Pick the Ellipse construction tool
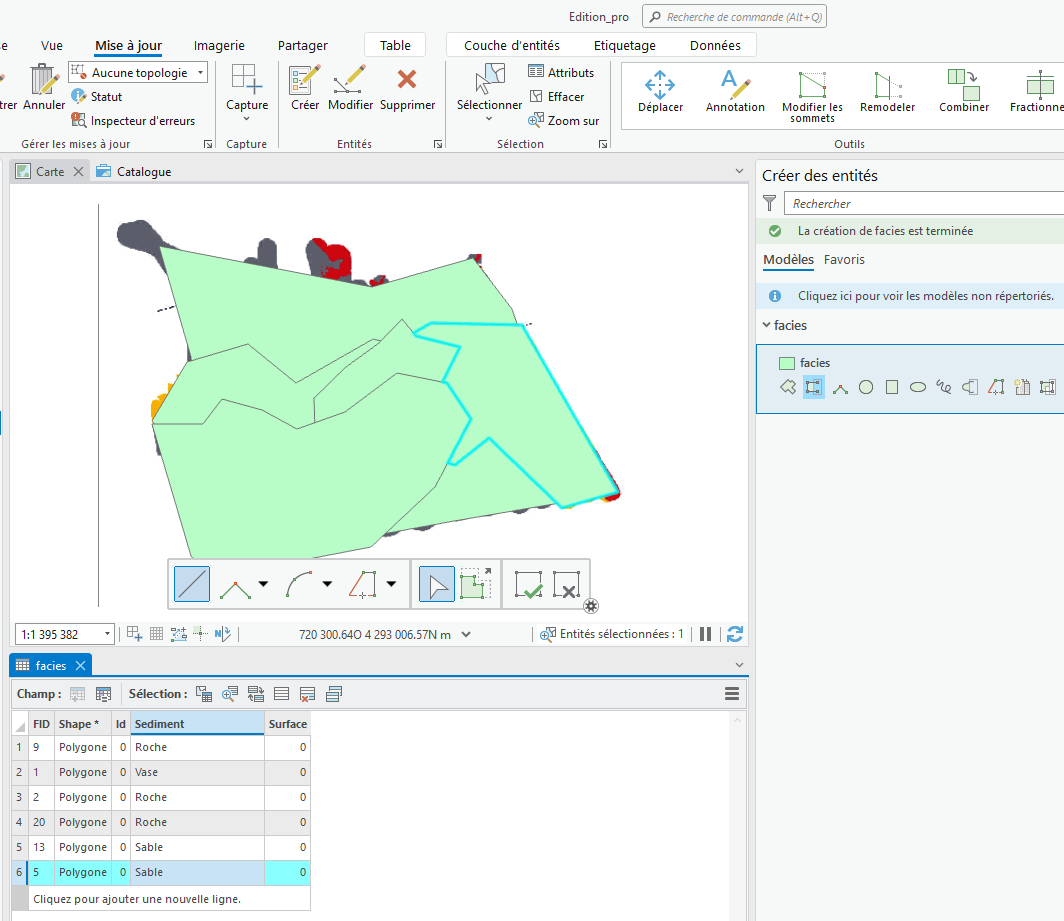The image size is (1064, 921). (917, 388)
